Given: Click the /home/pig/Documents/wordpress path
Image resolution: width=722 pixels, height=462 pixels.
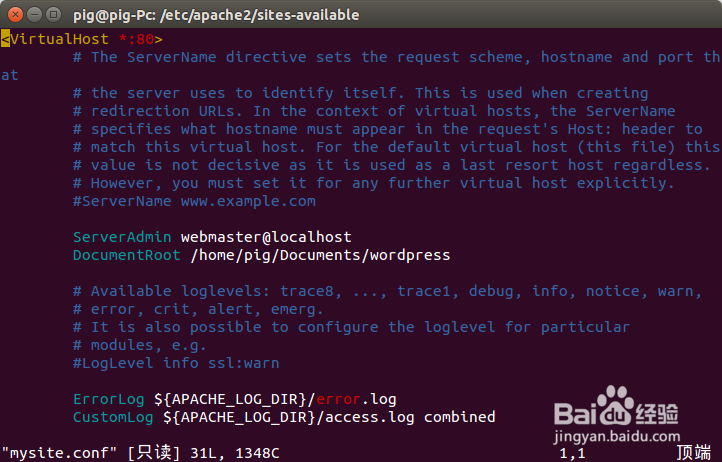Looking at the screenshot, I should [x=320, y=255].
